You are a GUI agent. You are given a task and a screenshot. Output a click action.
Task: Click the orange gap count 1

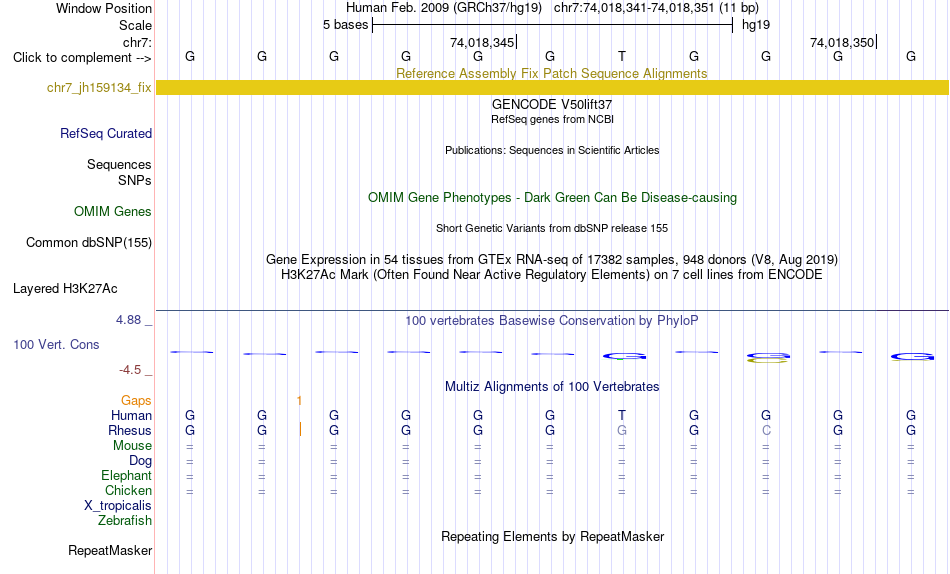tap(299, 401)
